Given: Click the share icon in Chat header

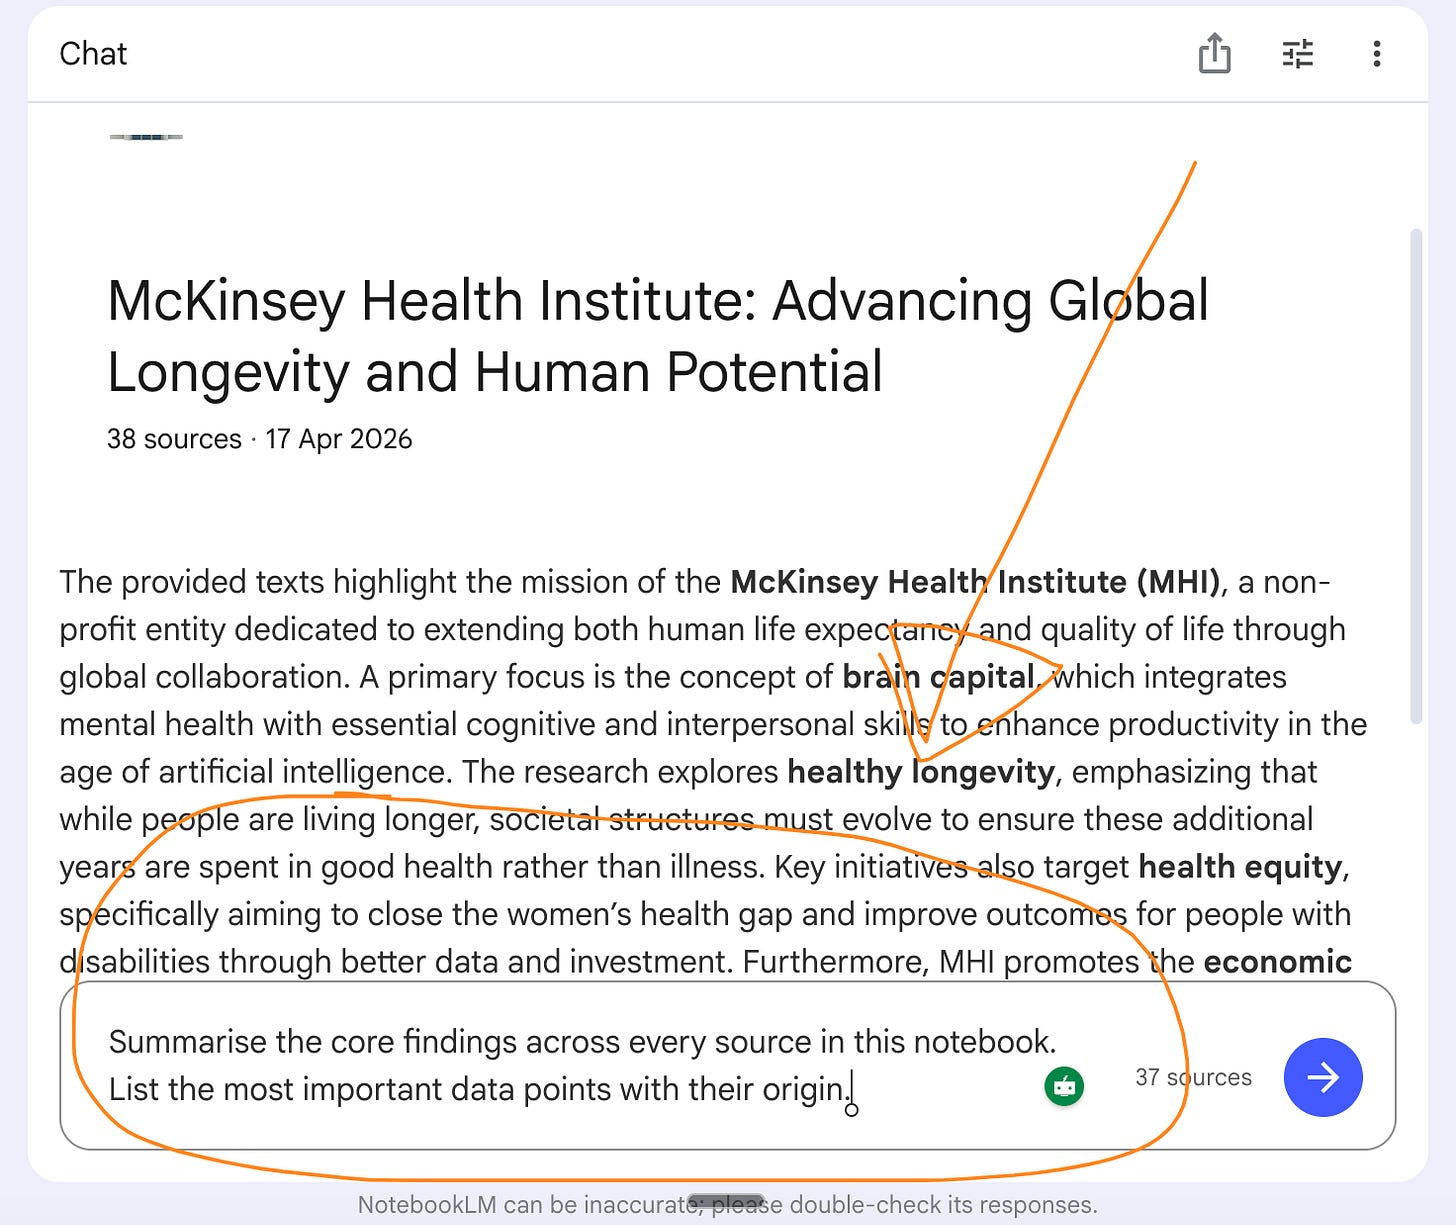Looking at the screenshot, I should tap(1214, 53).
